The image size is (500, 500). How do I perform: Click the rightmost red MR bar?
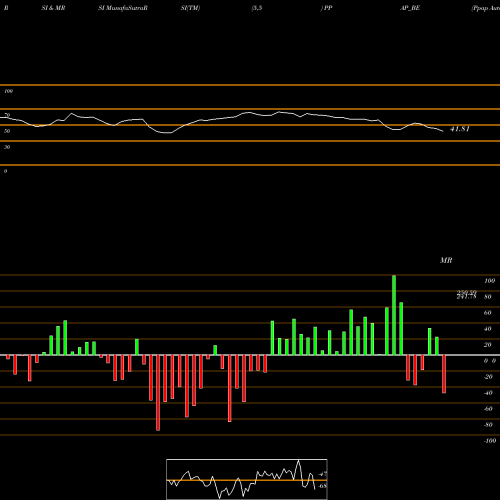(444, 374)
